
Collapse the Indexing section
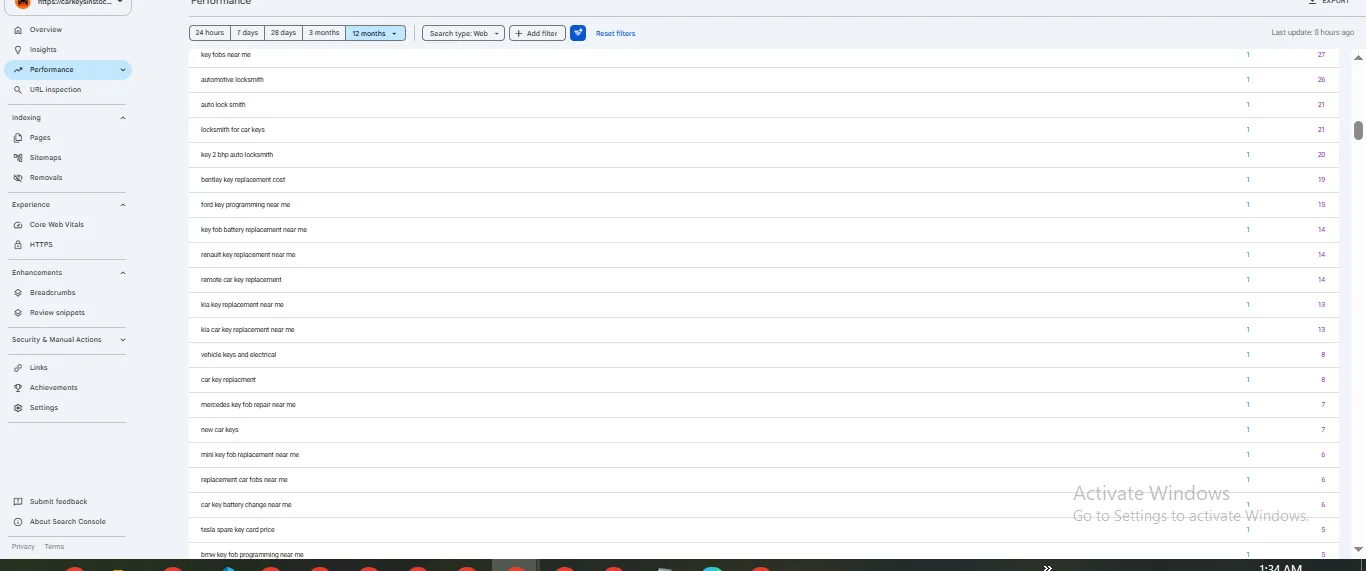123,118
